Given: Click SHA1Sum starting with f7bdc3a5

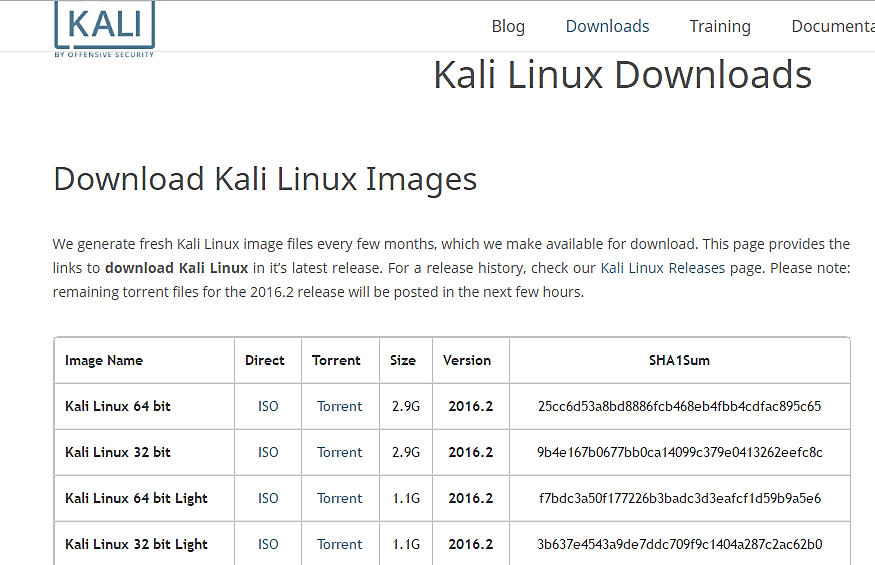Looking at the screenshot, I should (679, 498).
